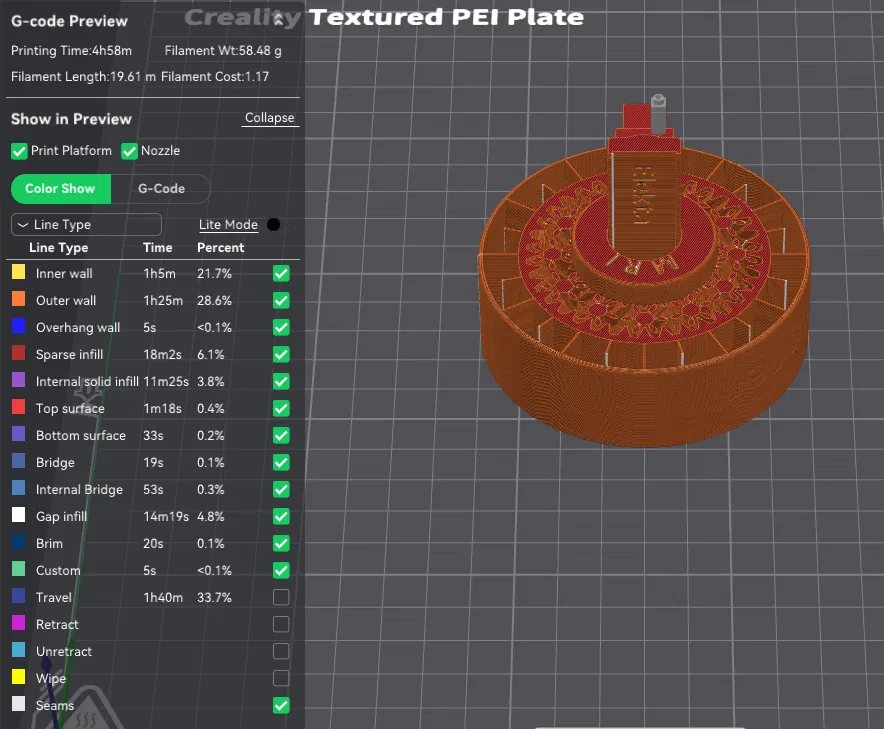
Task: Click the Bottom surface color swatch
Action: (x=19, y=434)
